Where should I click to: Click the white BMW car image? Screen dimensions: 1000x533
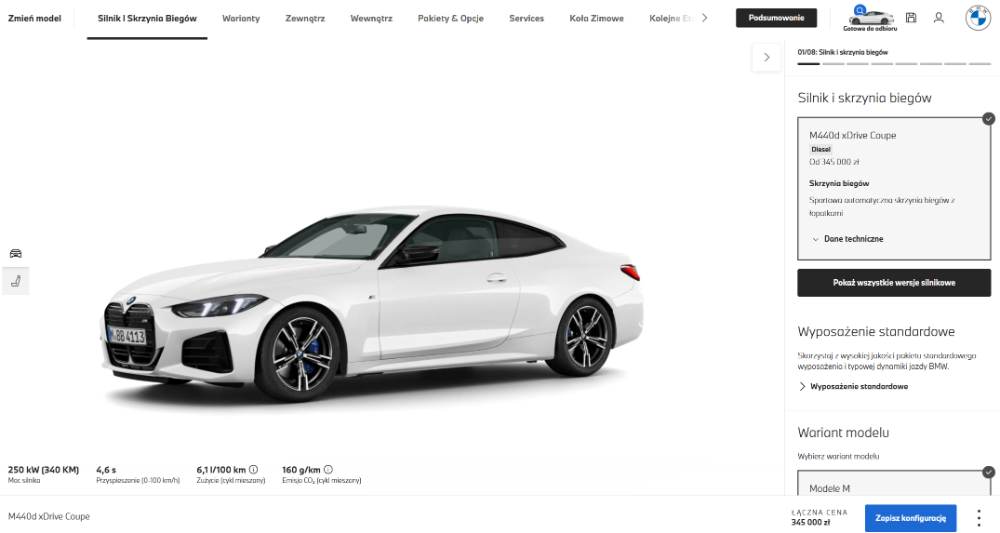tap(372, 303)
